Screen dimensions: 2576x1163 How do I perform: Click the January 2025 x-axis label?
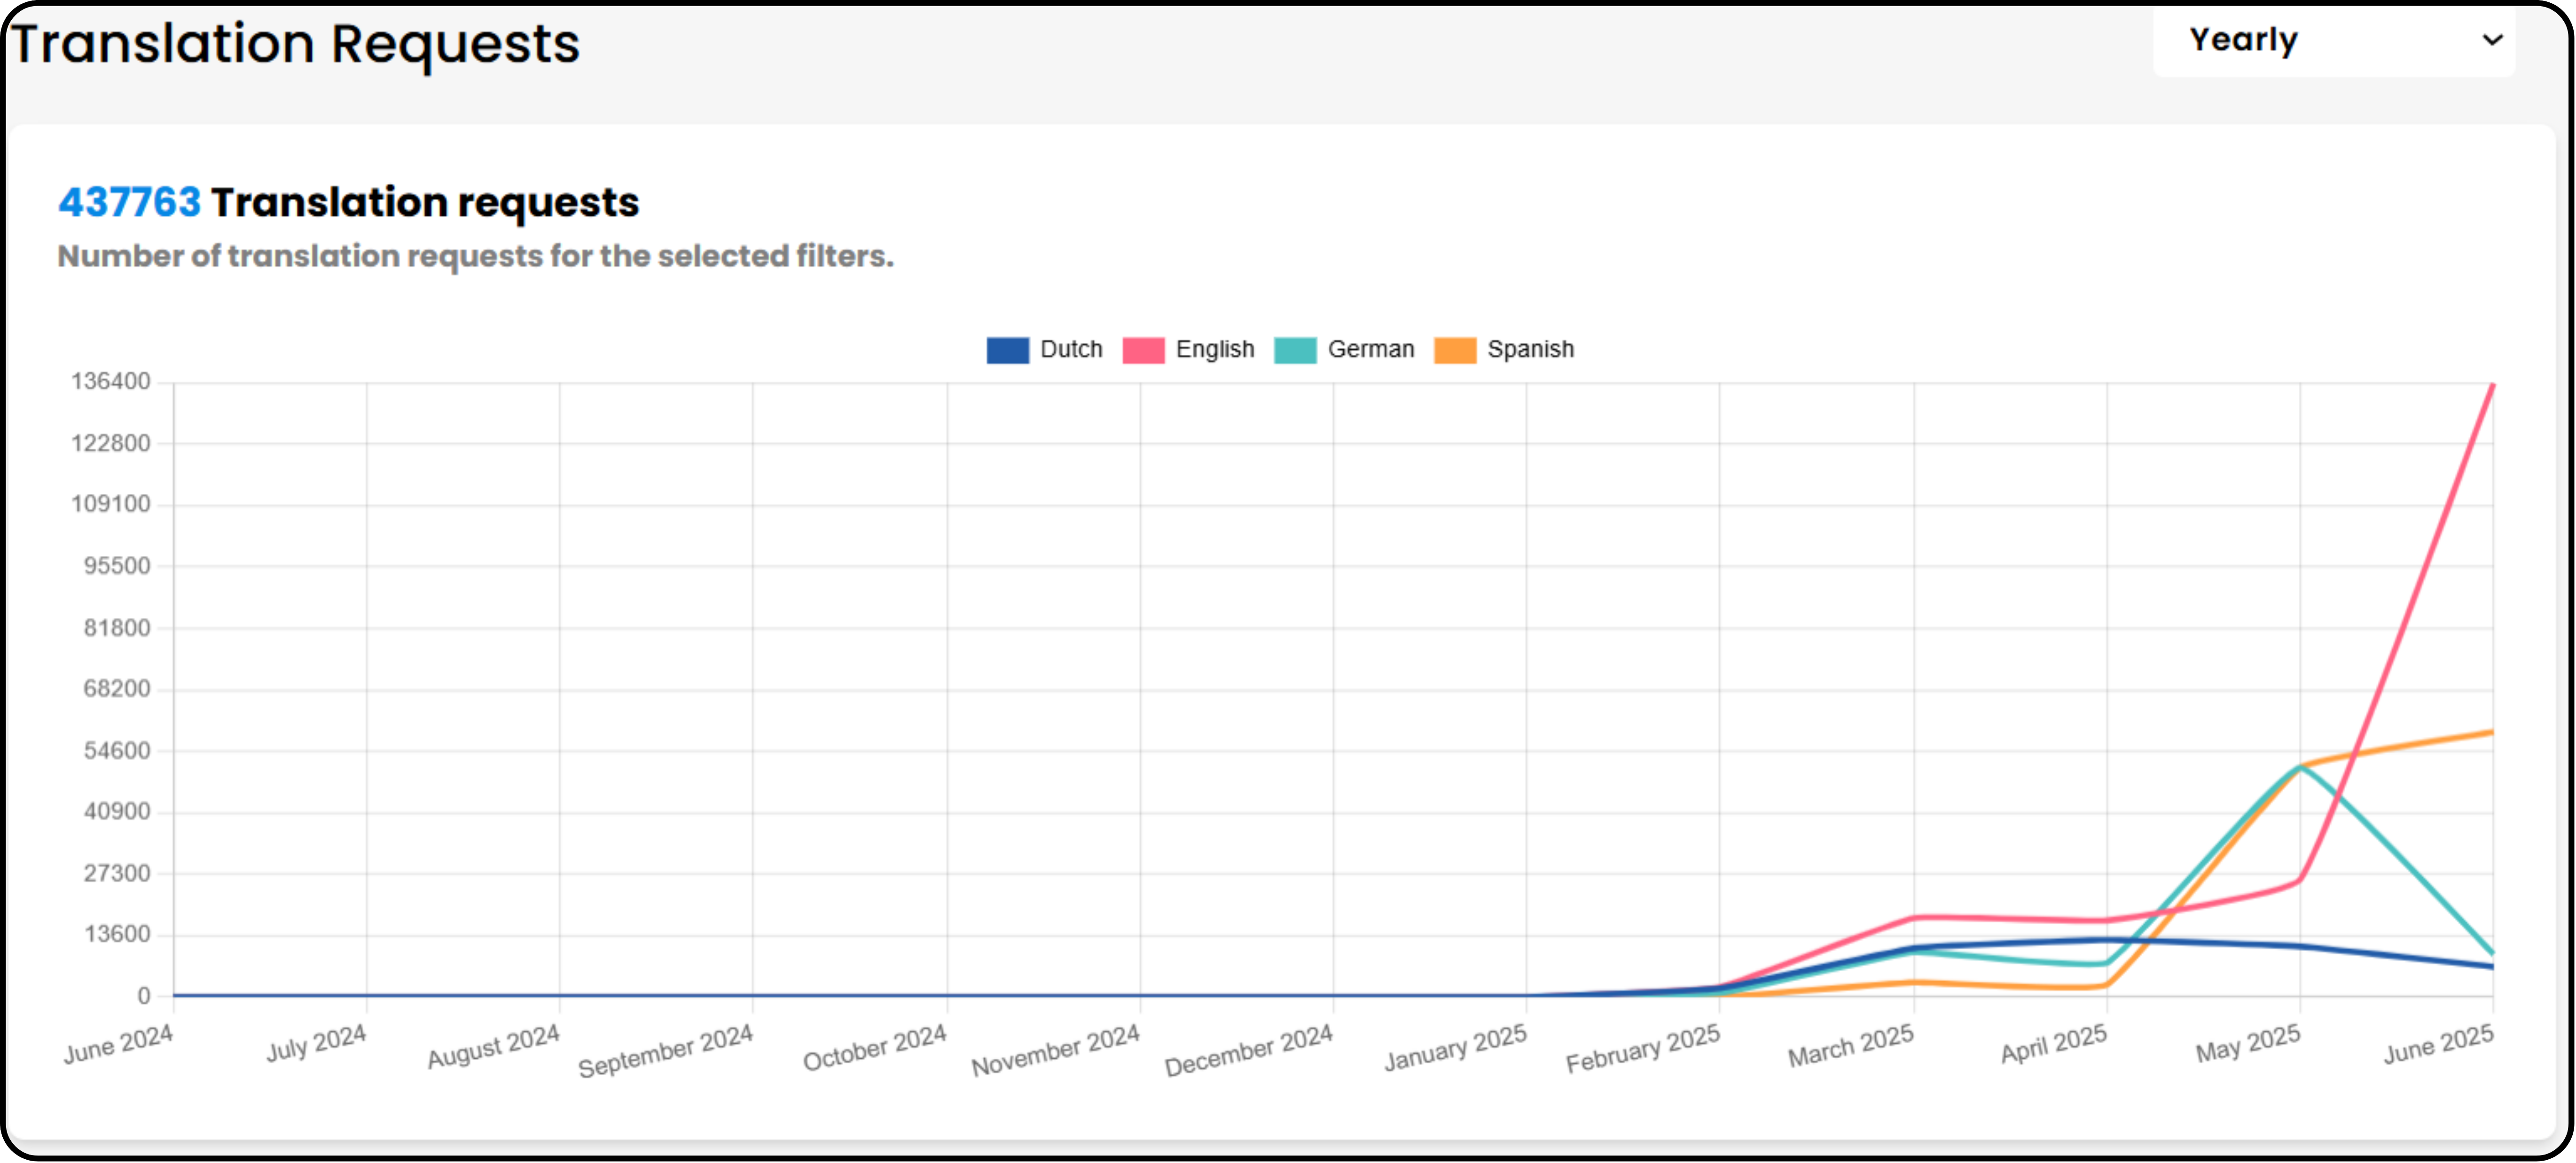pos(1455,1049)
